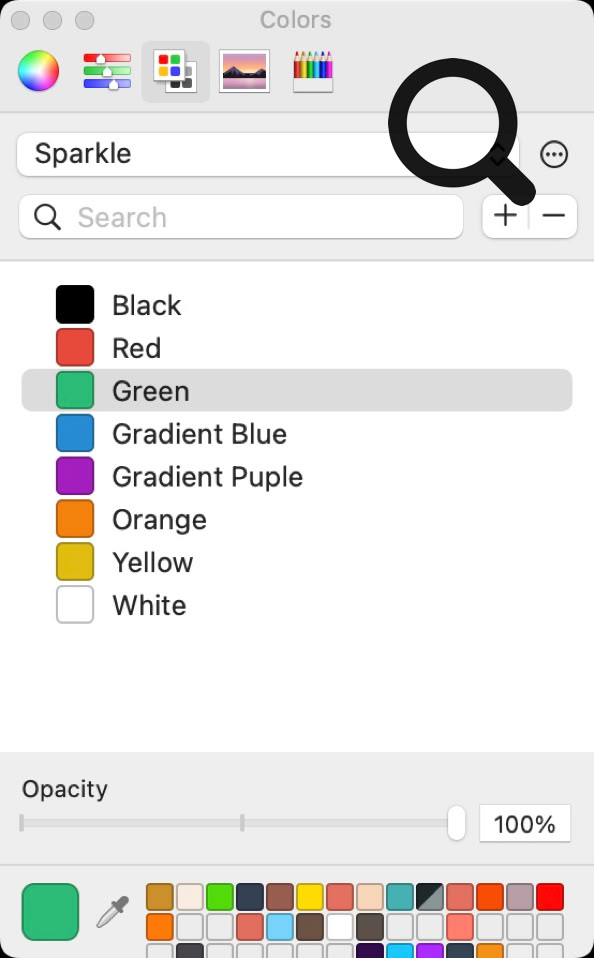
Task: Click into the Search colors field
Action: tap(241, 217)
